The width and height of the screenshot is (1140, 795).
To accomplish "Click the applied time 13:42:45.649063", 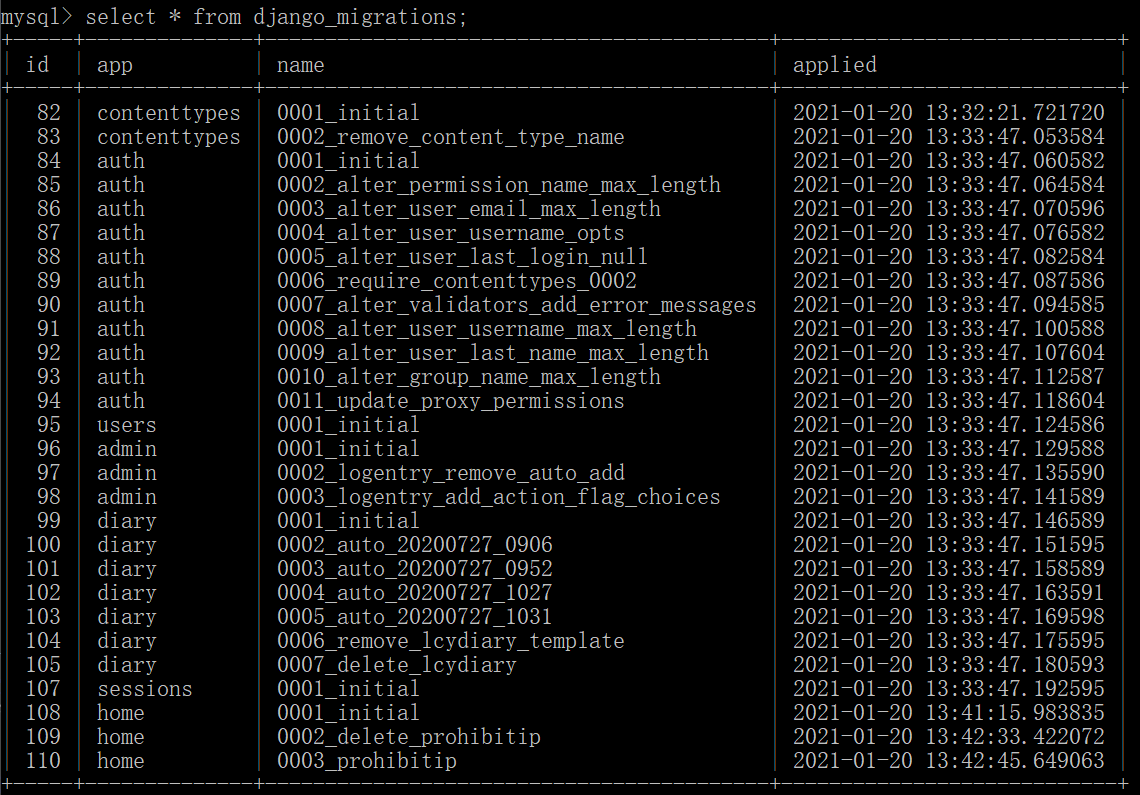I will tap(1014, 761).
